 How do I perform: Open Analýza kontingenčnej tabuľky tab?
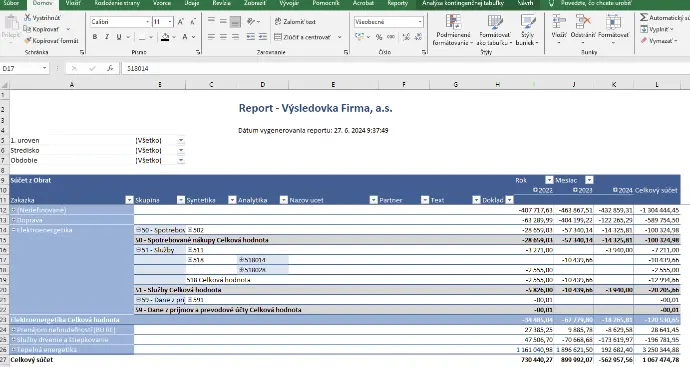pyautogui.click(x=462, y=3)
